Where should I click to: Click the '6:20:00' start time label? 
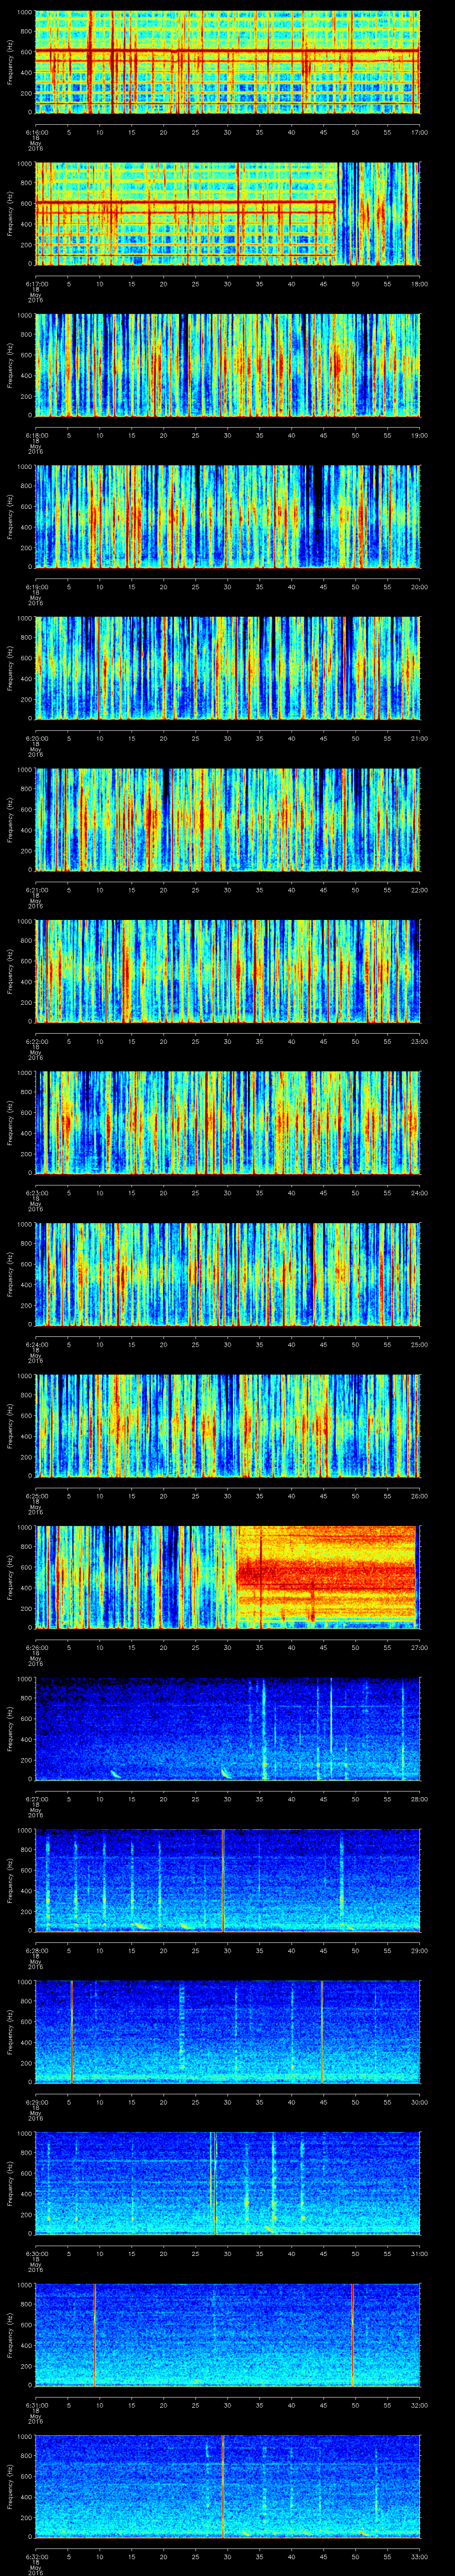(x=36, y=738)
